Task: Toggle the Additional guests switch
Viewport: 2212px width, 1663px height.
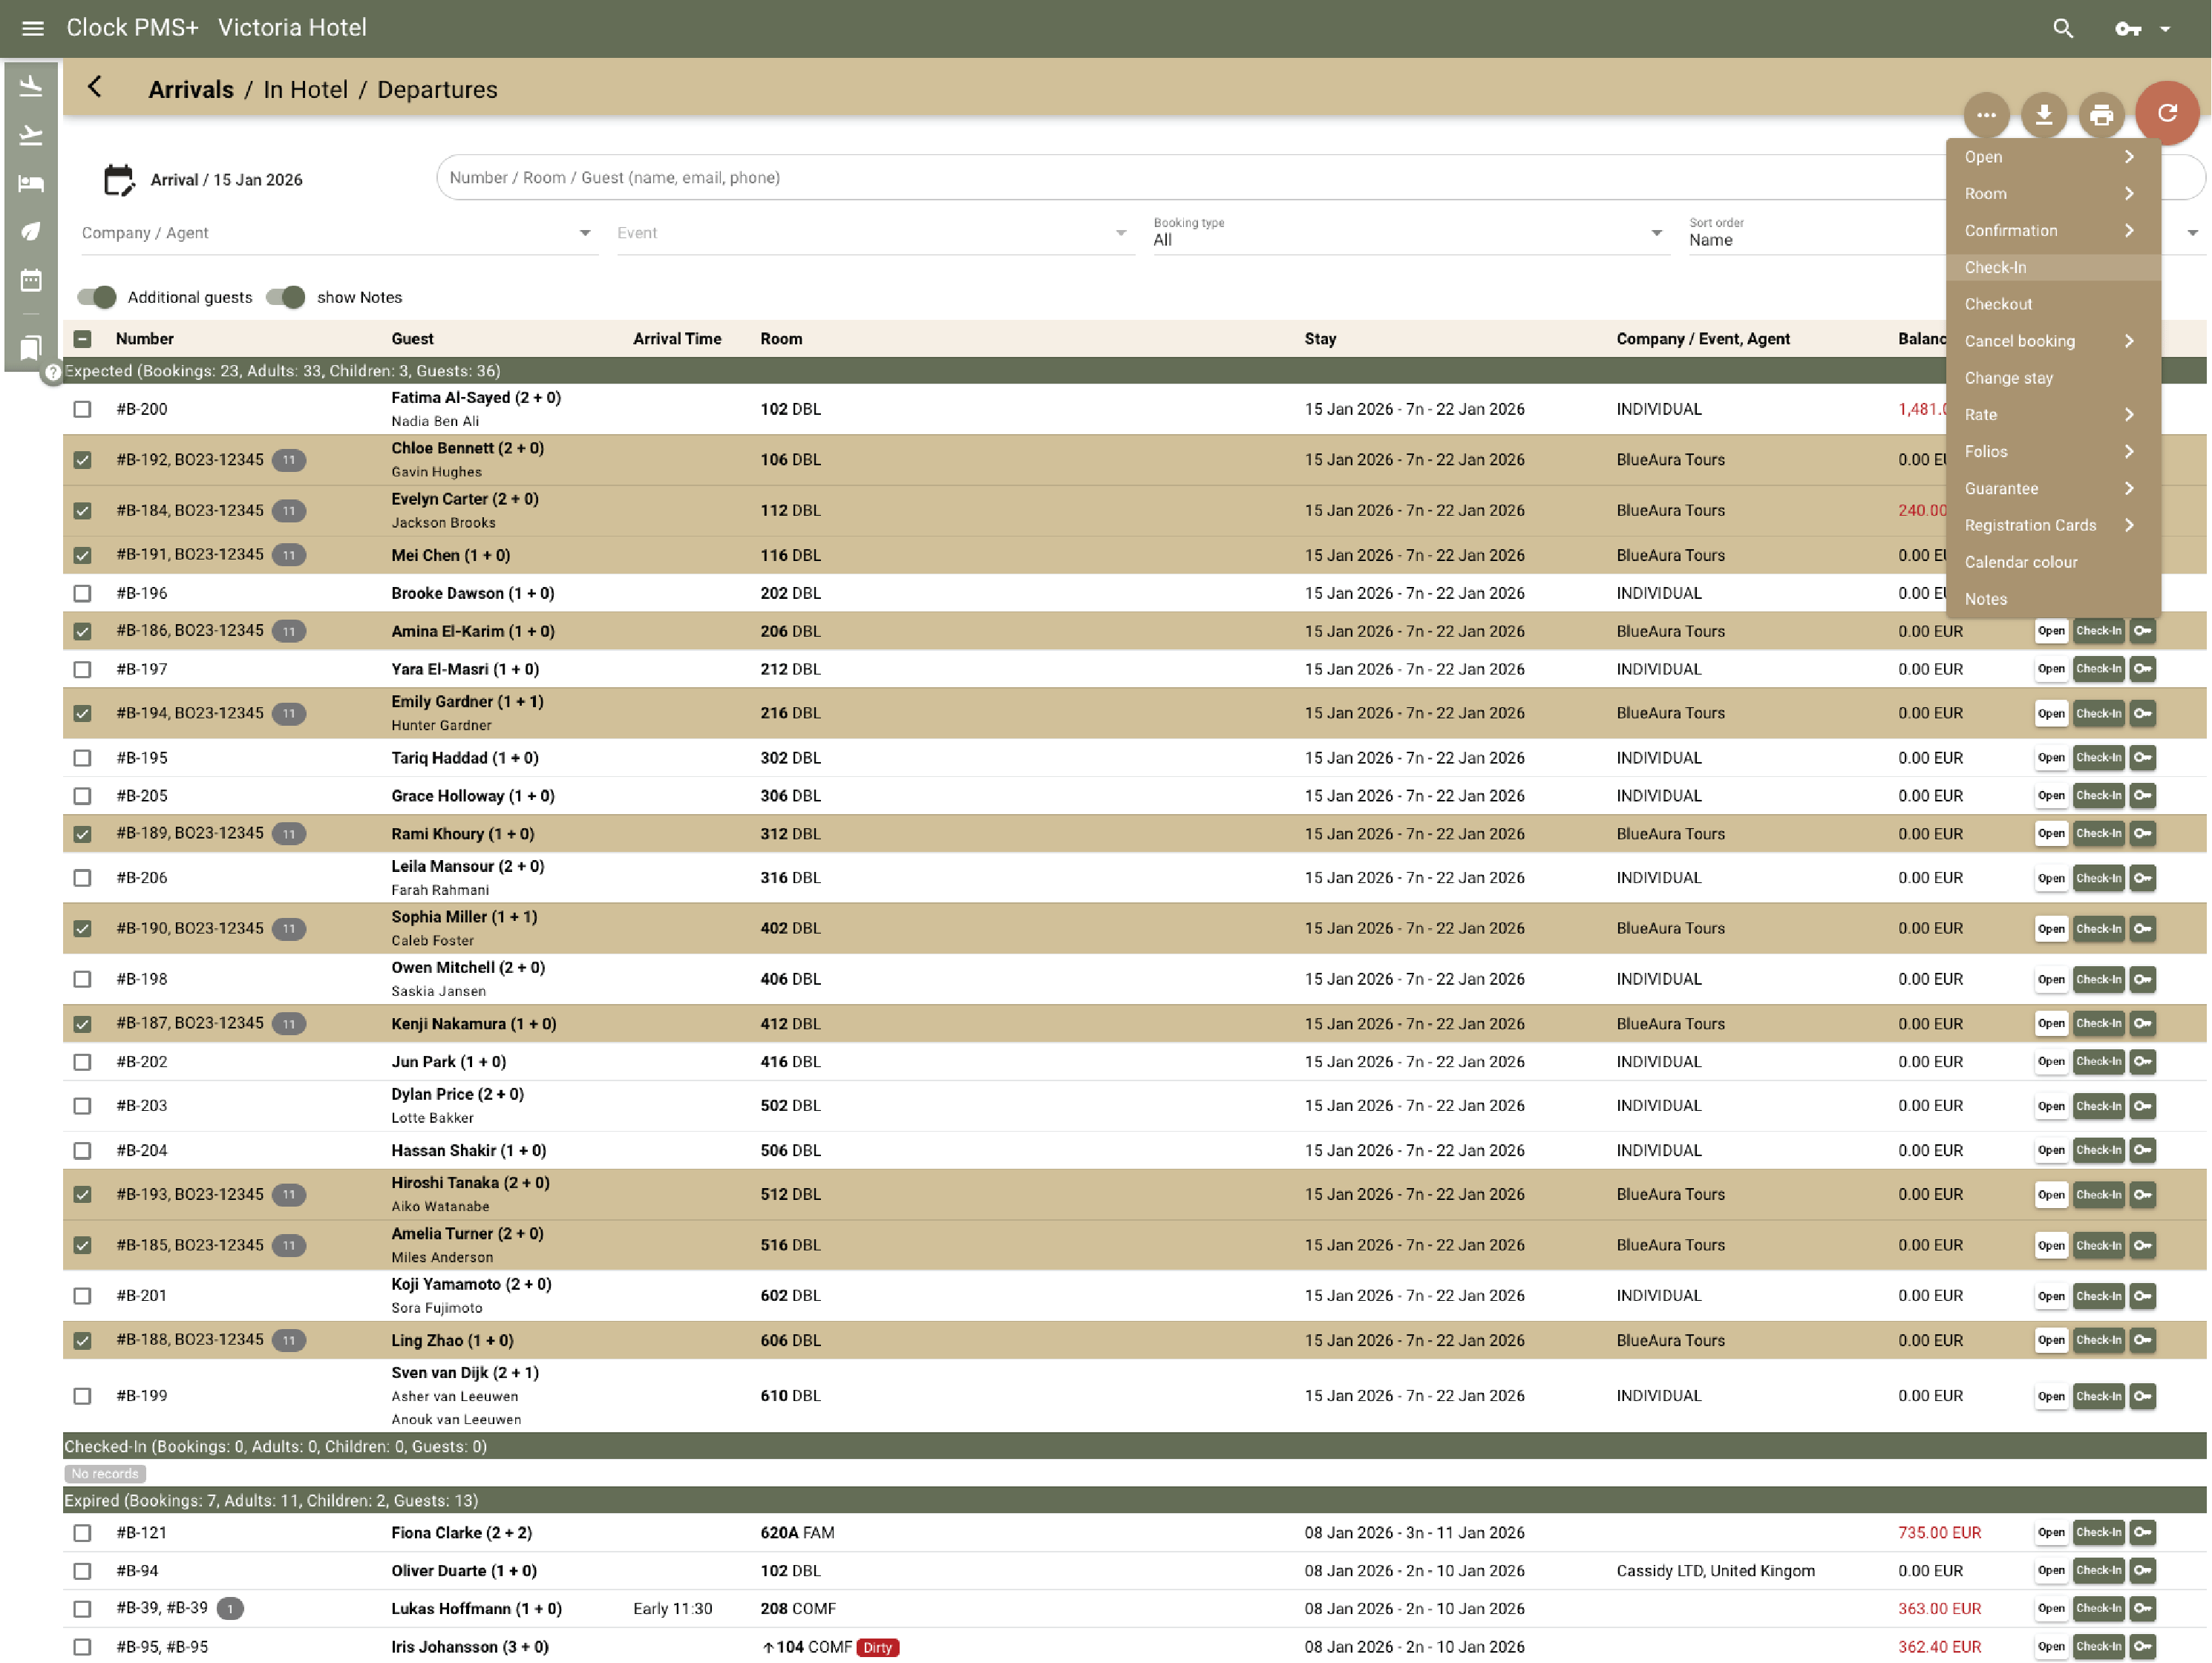Action: [x=97, y=297]
